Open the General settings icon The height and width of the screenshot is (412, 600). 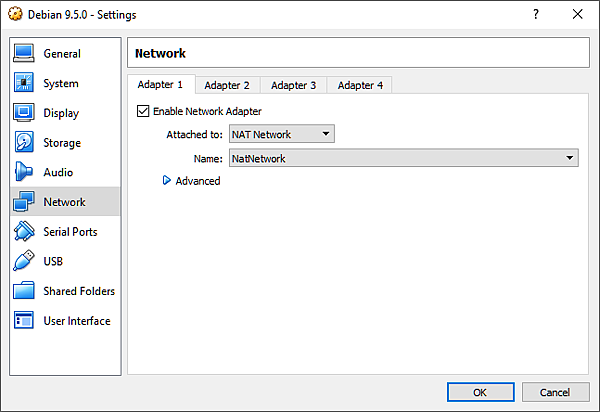click(x=25, y=53)
